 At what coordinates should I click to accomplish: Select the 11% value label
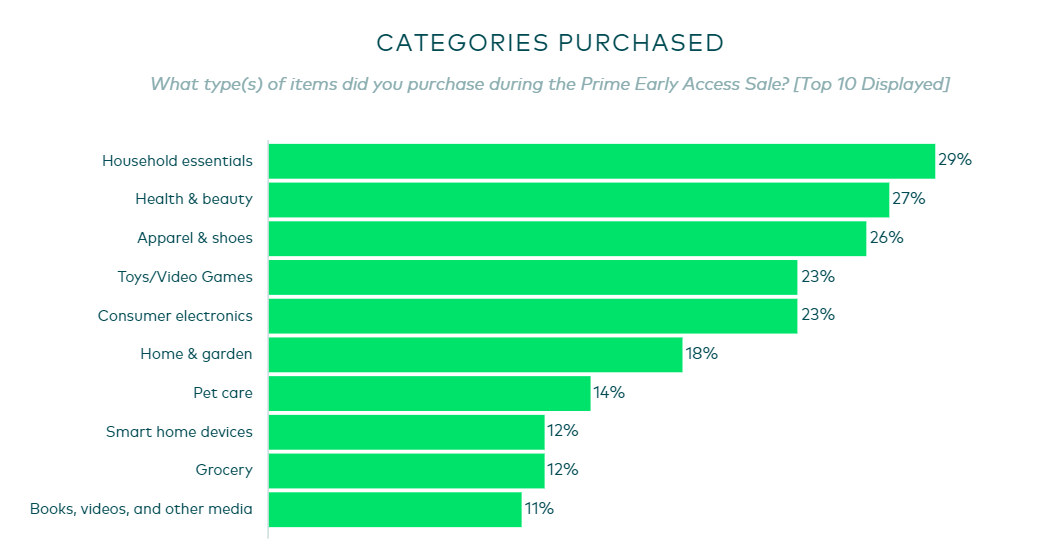[x=539, y=509]
